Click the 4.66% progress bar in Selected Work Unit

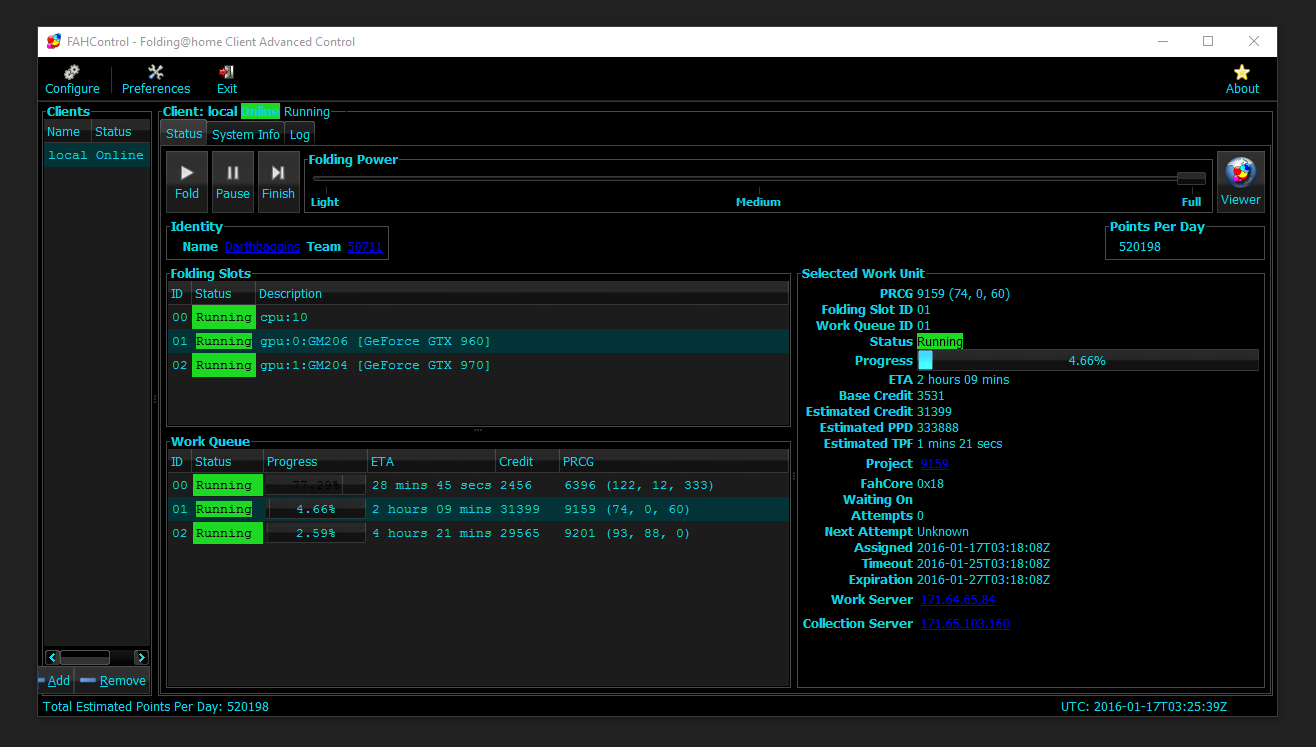coord(1087,360)
